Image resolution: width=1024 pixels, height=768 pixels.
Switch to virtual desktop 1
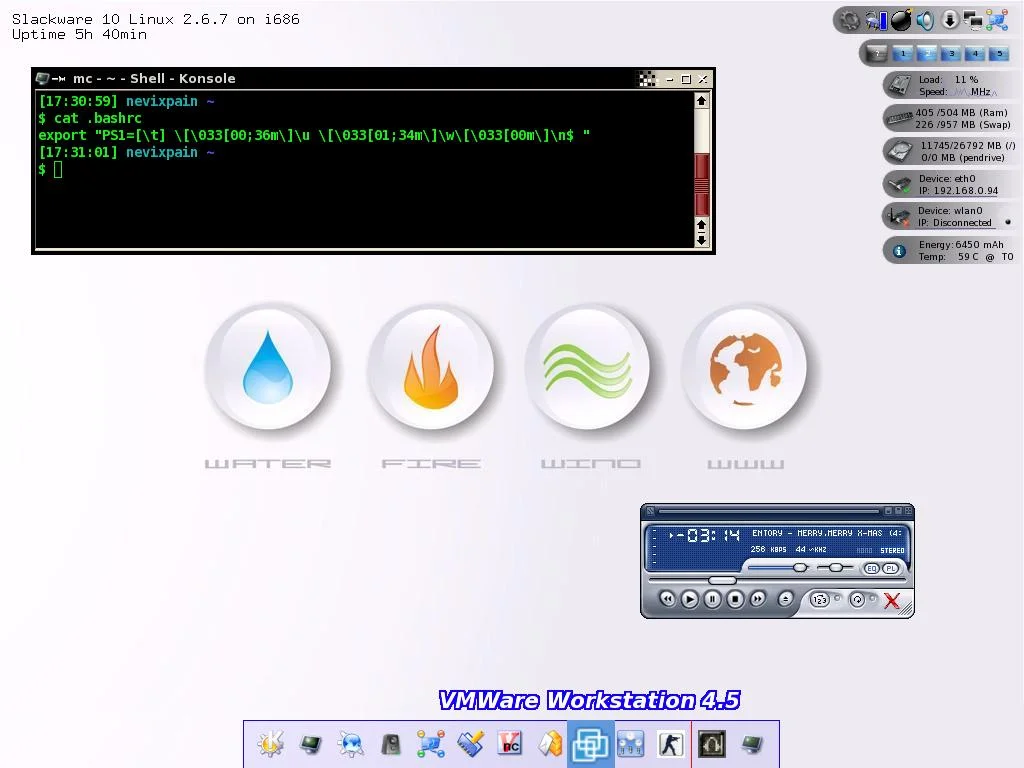point(903,54)
